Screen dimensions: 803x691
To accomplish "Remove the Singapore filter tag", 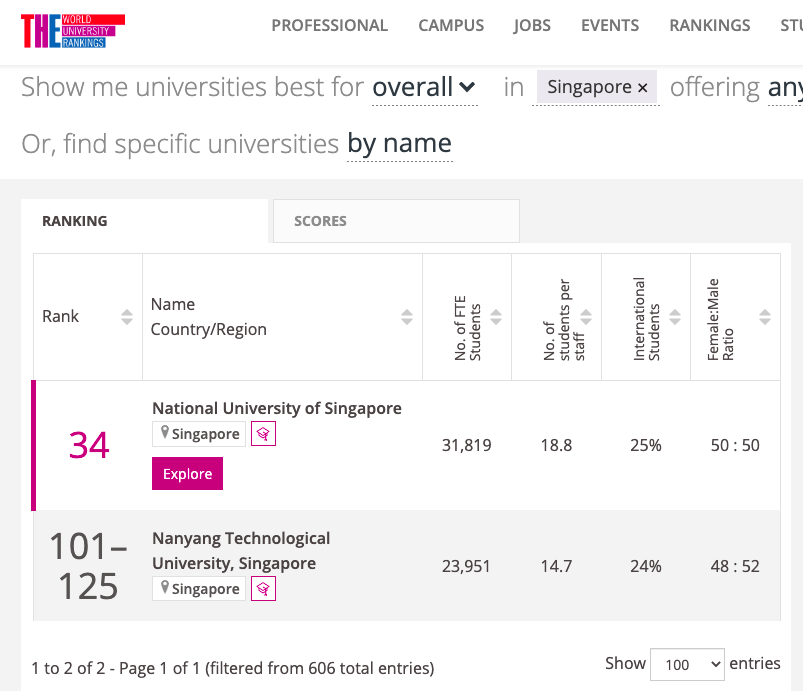I will click(x=643, y=88).
